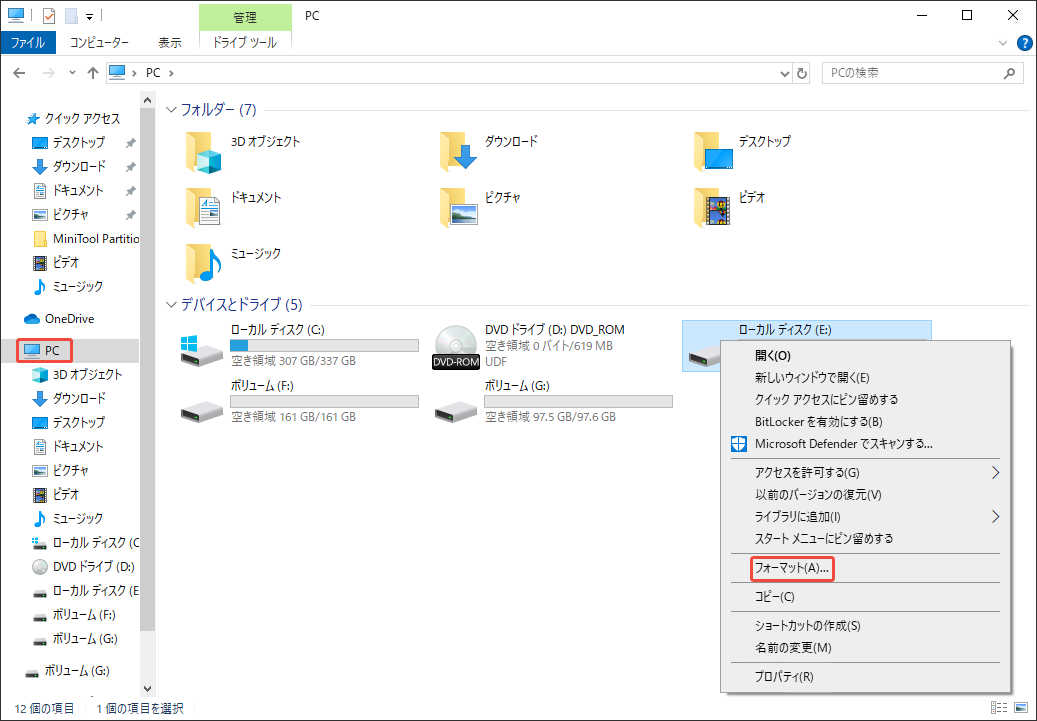Click the G: drive usage bar
The height and width of the screenshot is (721, 1037).
coord(578,402)
